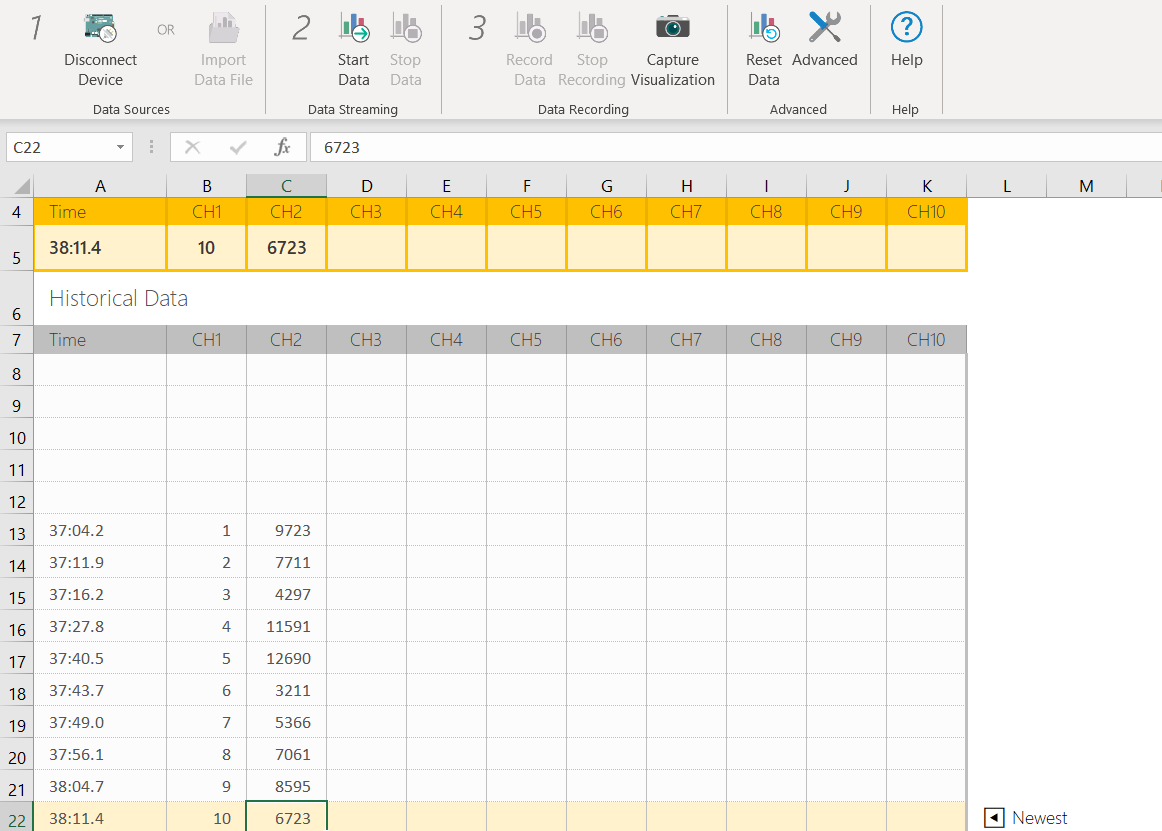
Task: Open Data Streamer Help
Action: tap(906, 27)
